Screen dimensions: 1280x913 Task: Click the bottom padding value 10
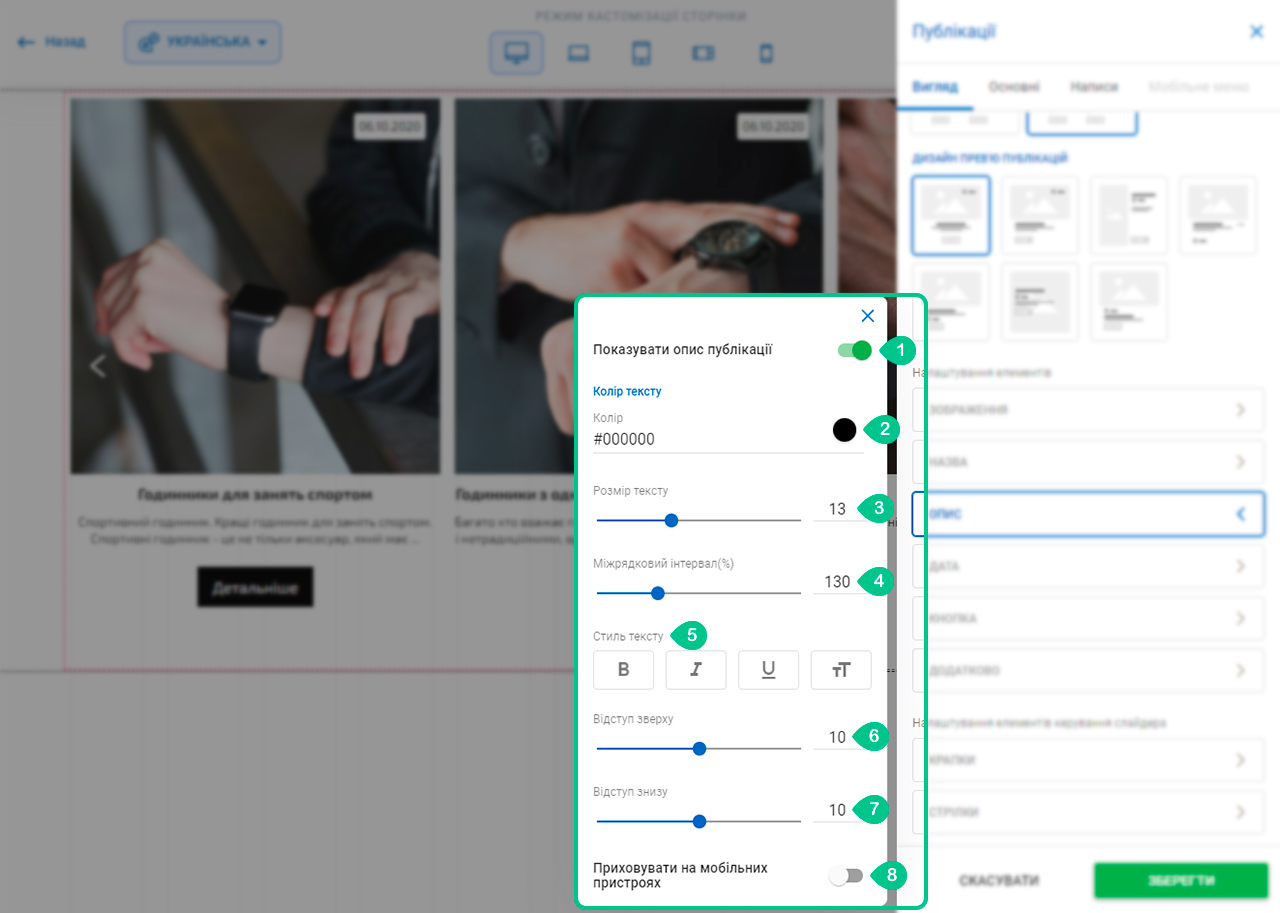(837, 809)
